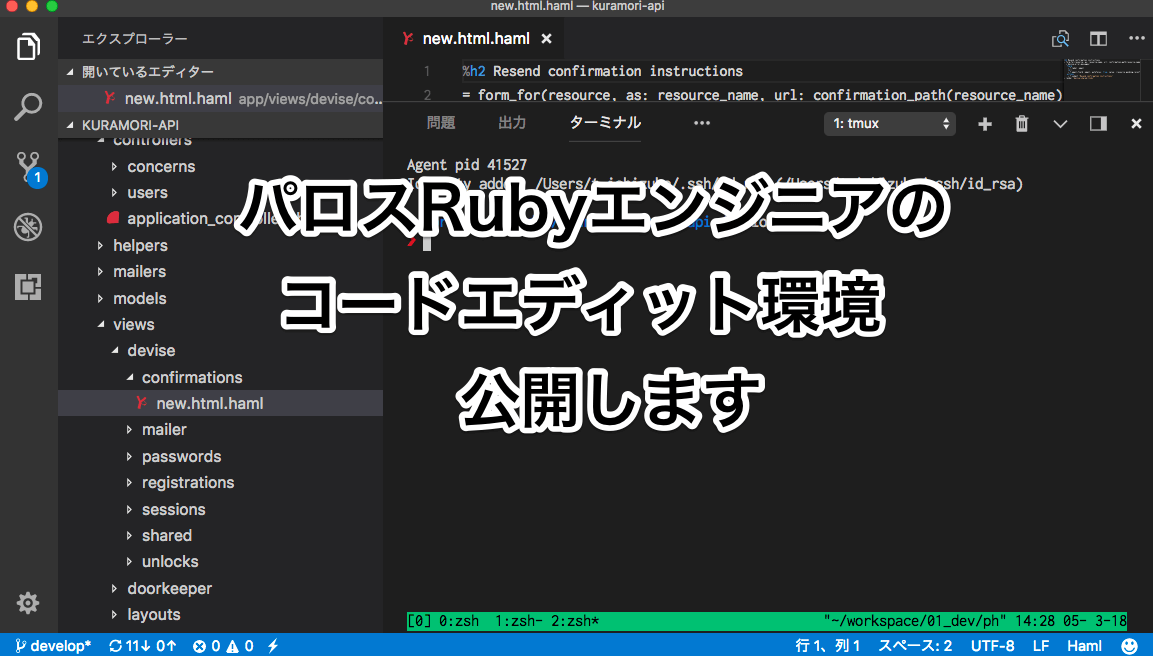This screenshot has height=656, width=1153.
Task: Switch to the 出力 panel tab
Action: [512, 123]
